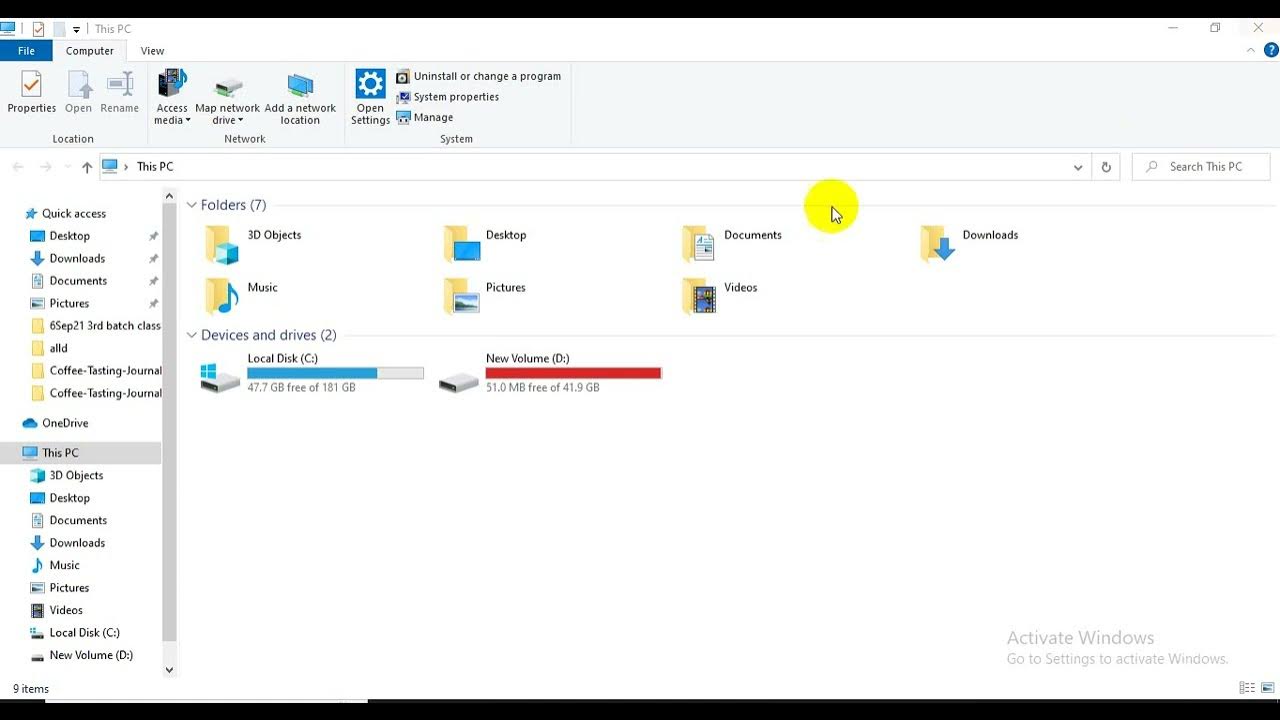Click the Open ribbon icon
This screenshot has height=720, width=1280.
[x=78, y=92]
